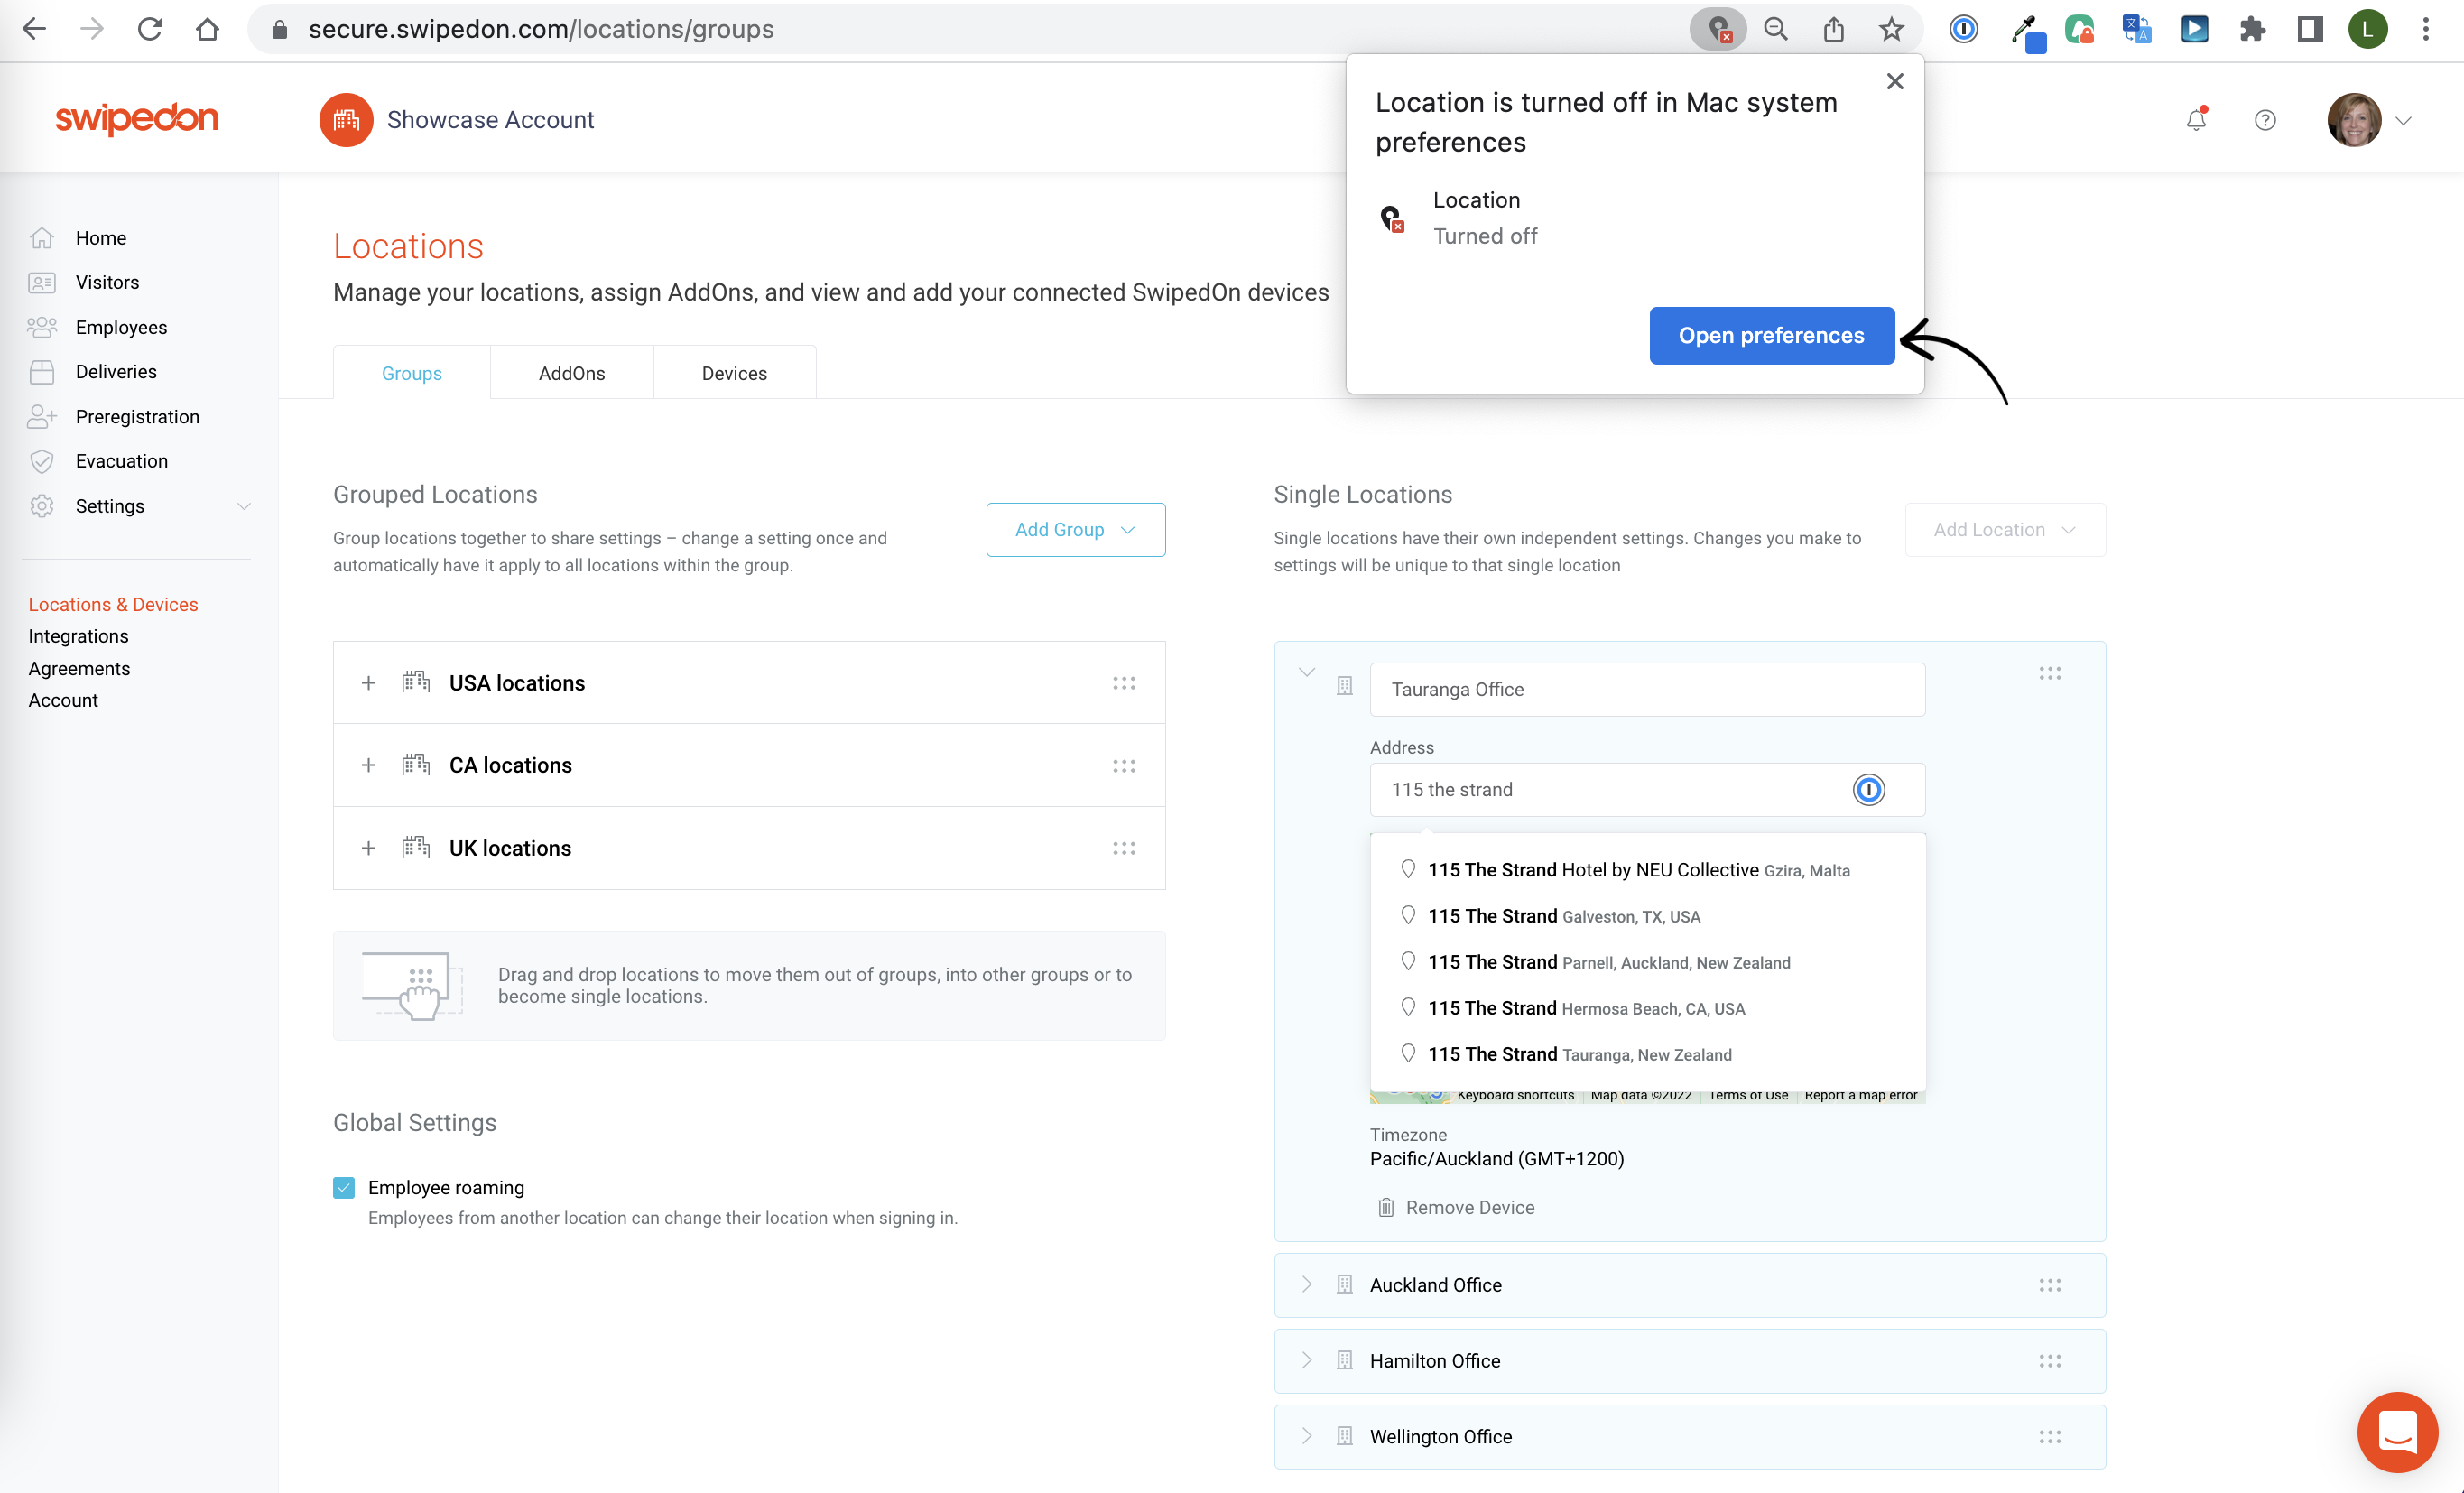Click drag handle for Tauranga Office
This screenshot has width=2464, height=1493.
click(x=2050, y=674)
